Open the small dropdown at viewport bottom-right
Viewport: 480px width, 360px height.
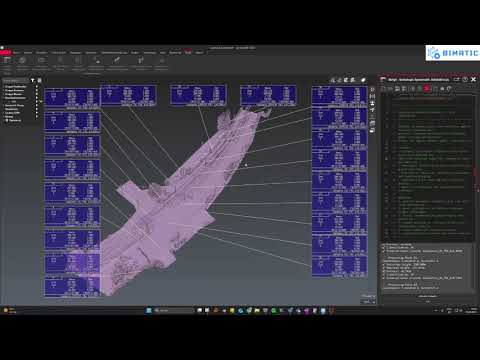tap(368, 302)
